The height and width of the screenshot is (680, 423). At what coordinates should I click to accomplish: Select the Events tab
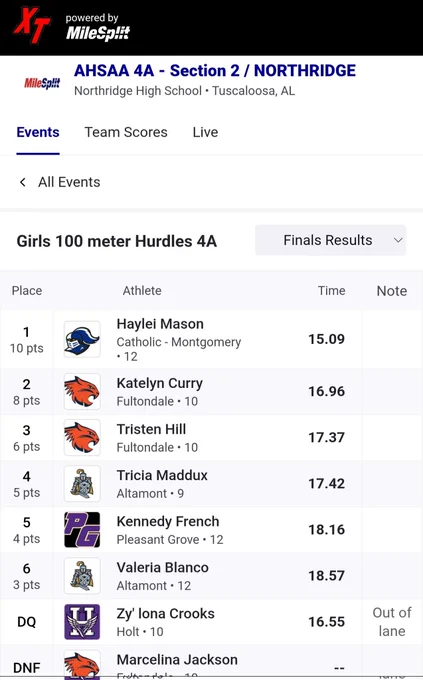pos(38,132)
